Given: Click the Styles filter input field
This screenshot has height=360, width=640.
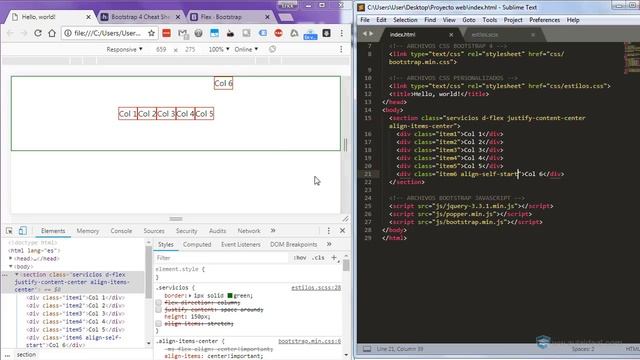Looking at the screenshot, I should [x=222, y=258].
